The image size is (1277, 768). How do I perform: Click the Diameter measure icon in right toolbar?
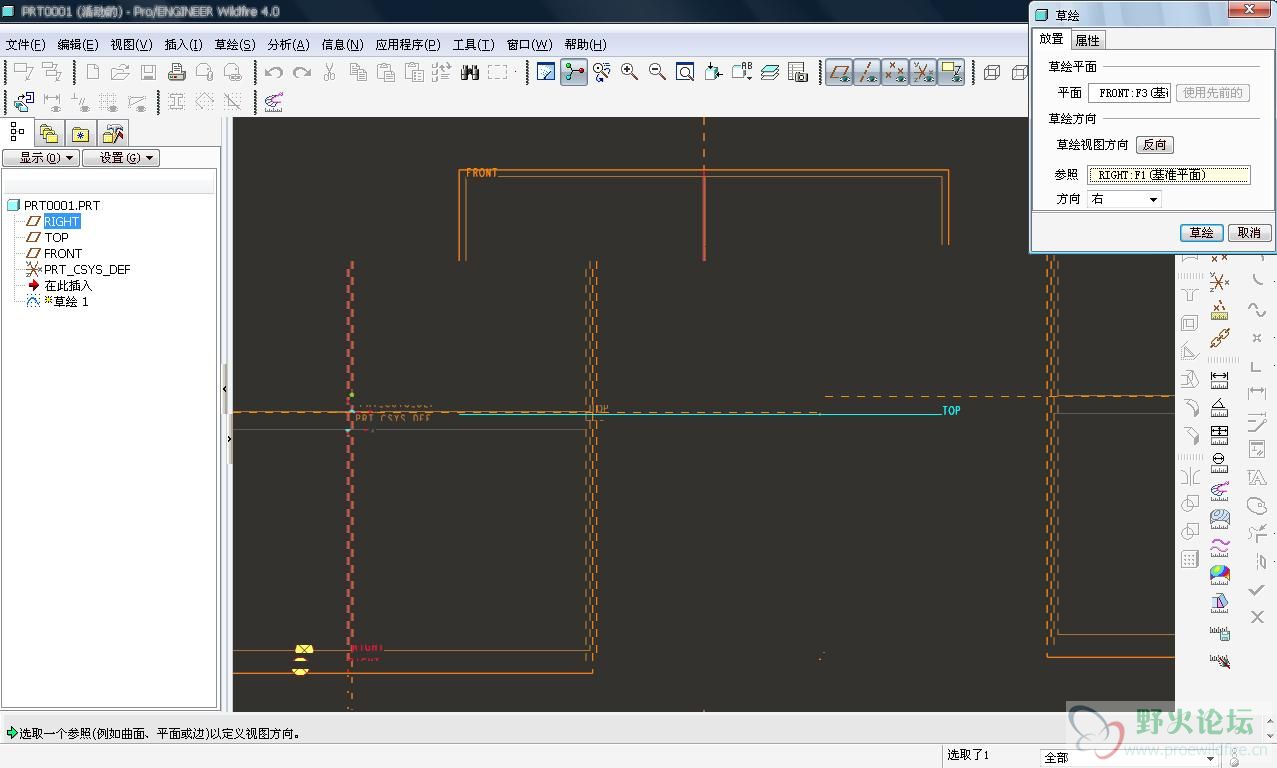(1219, 463)
